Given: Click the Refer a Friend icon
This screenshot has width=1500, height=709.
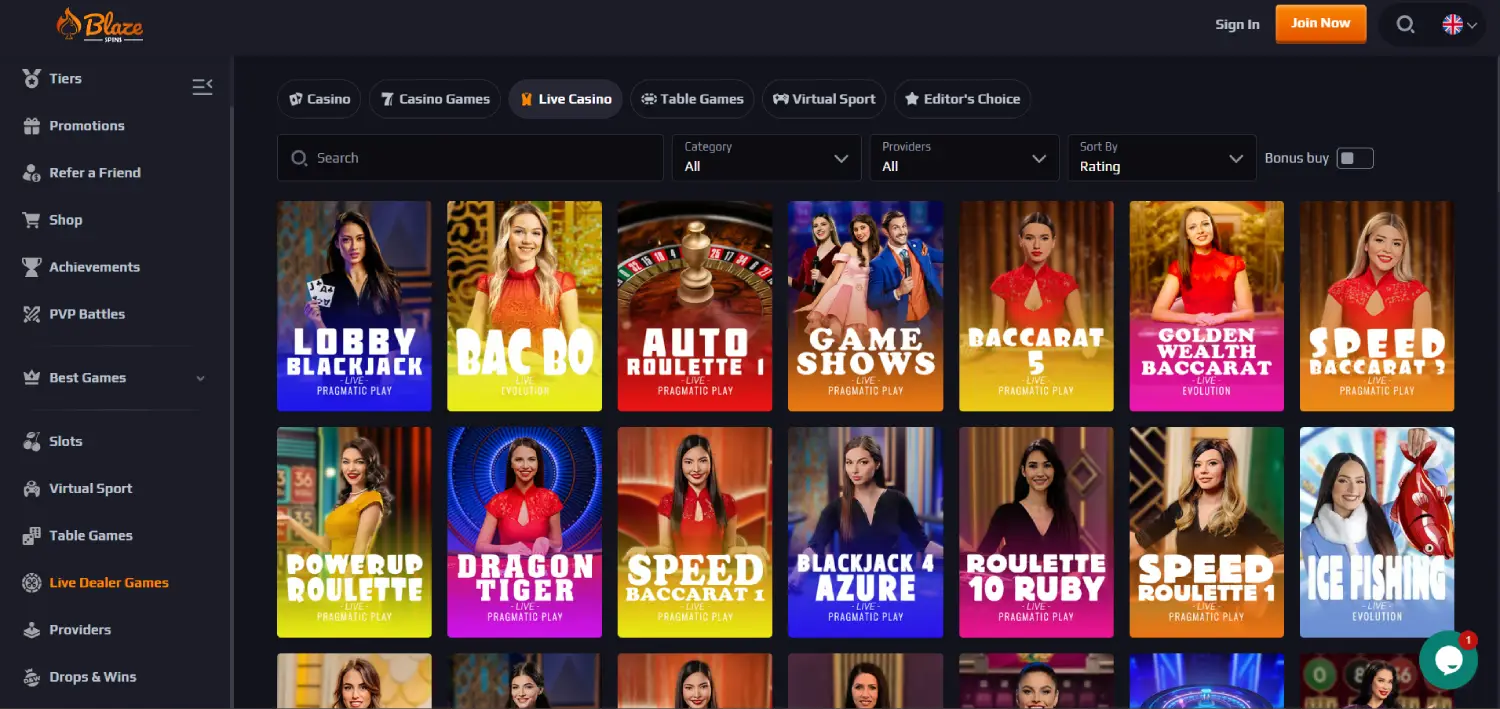Looking at the screenshot, I should coord(31,173).
